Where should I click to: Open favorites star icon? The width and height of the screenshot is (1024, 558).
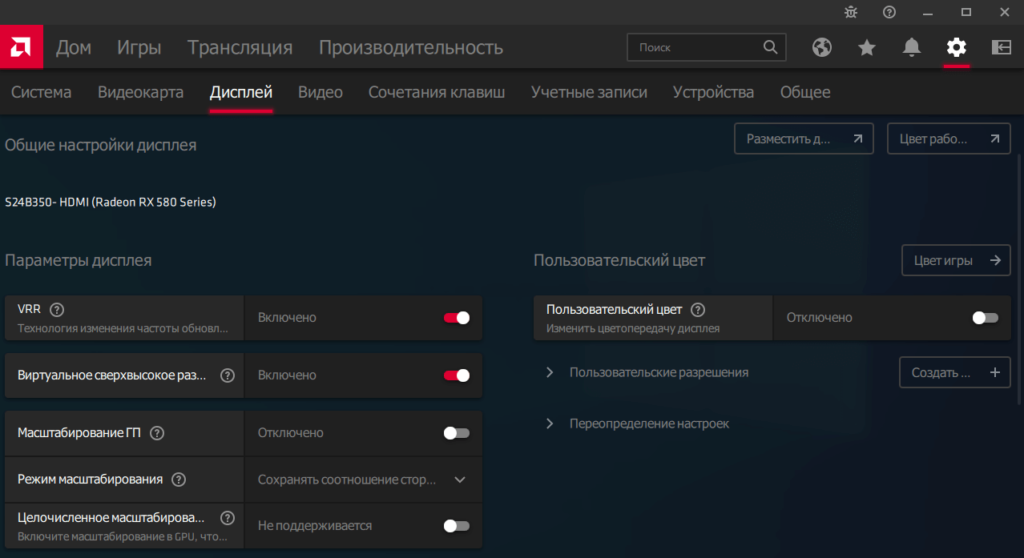click(x=867, y=47)
